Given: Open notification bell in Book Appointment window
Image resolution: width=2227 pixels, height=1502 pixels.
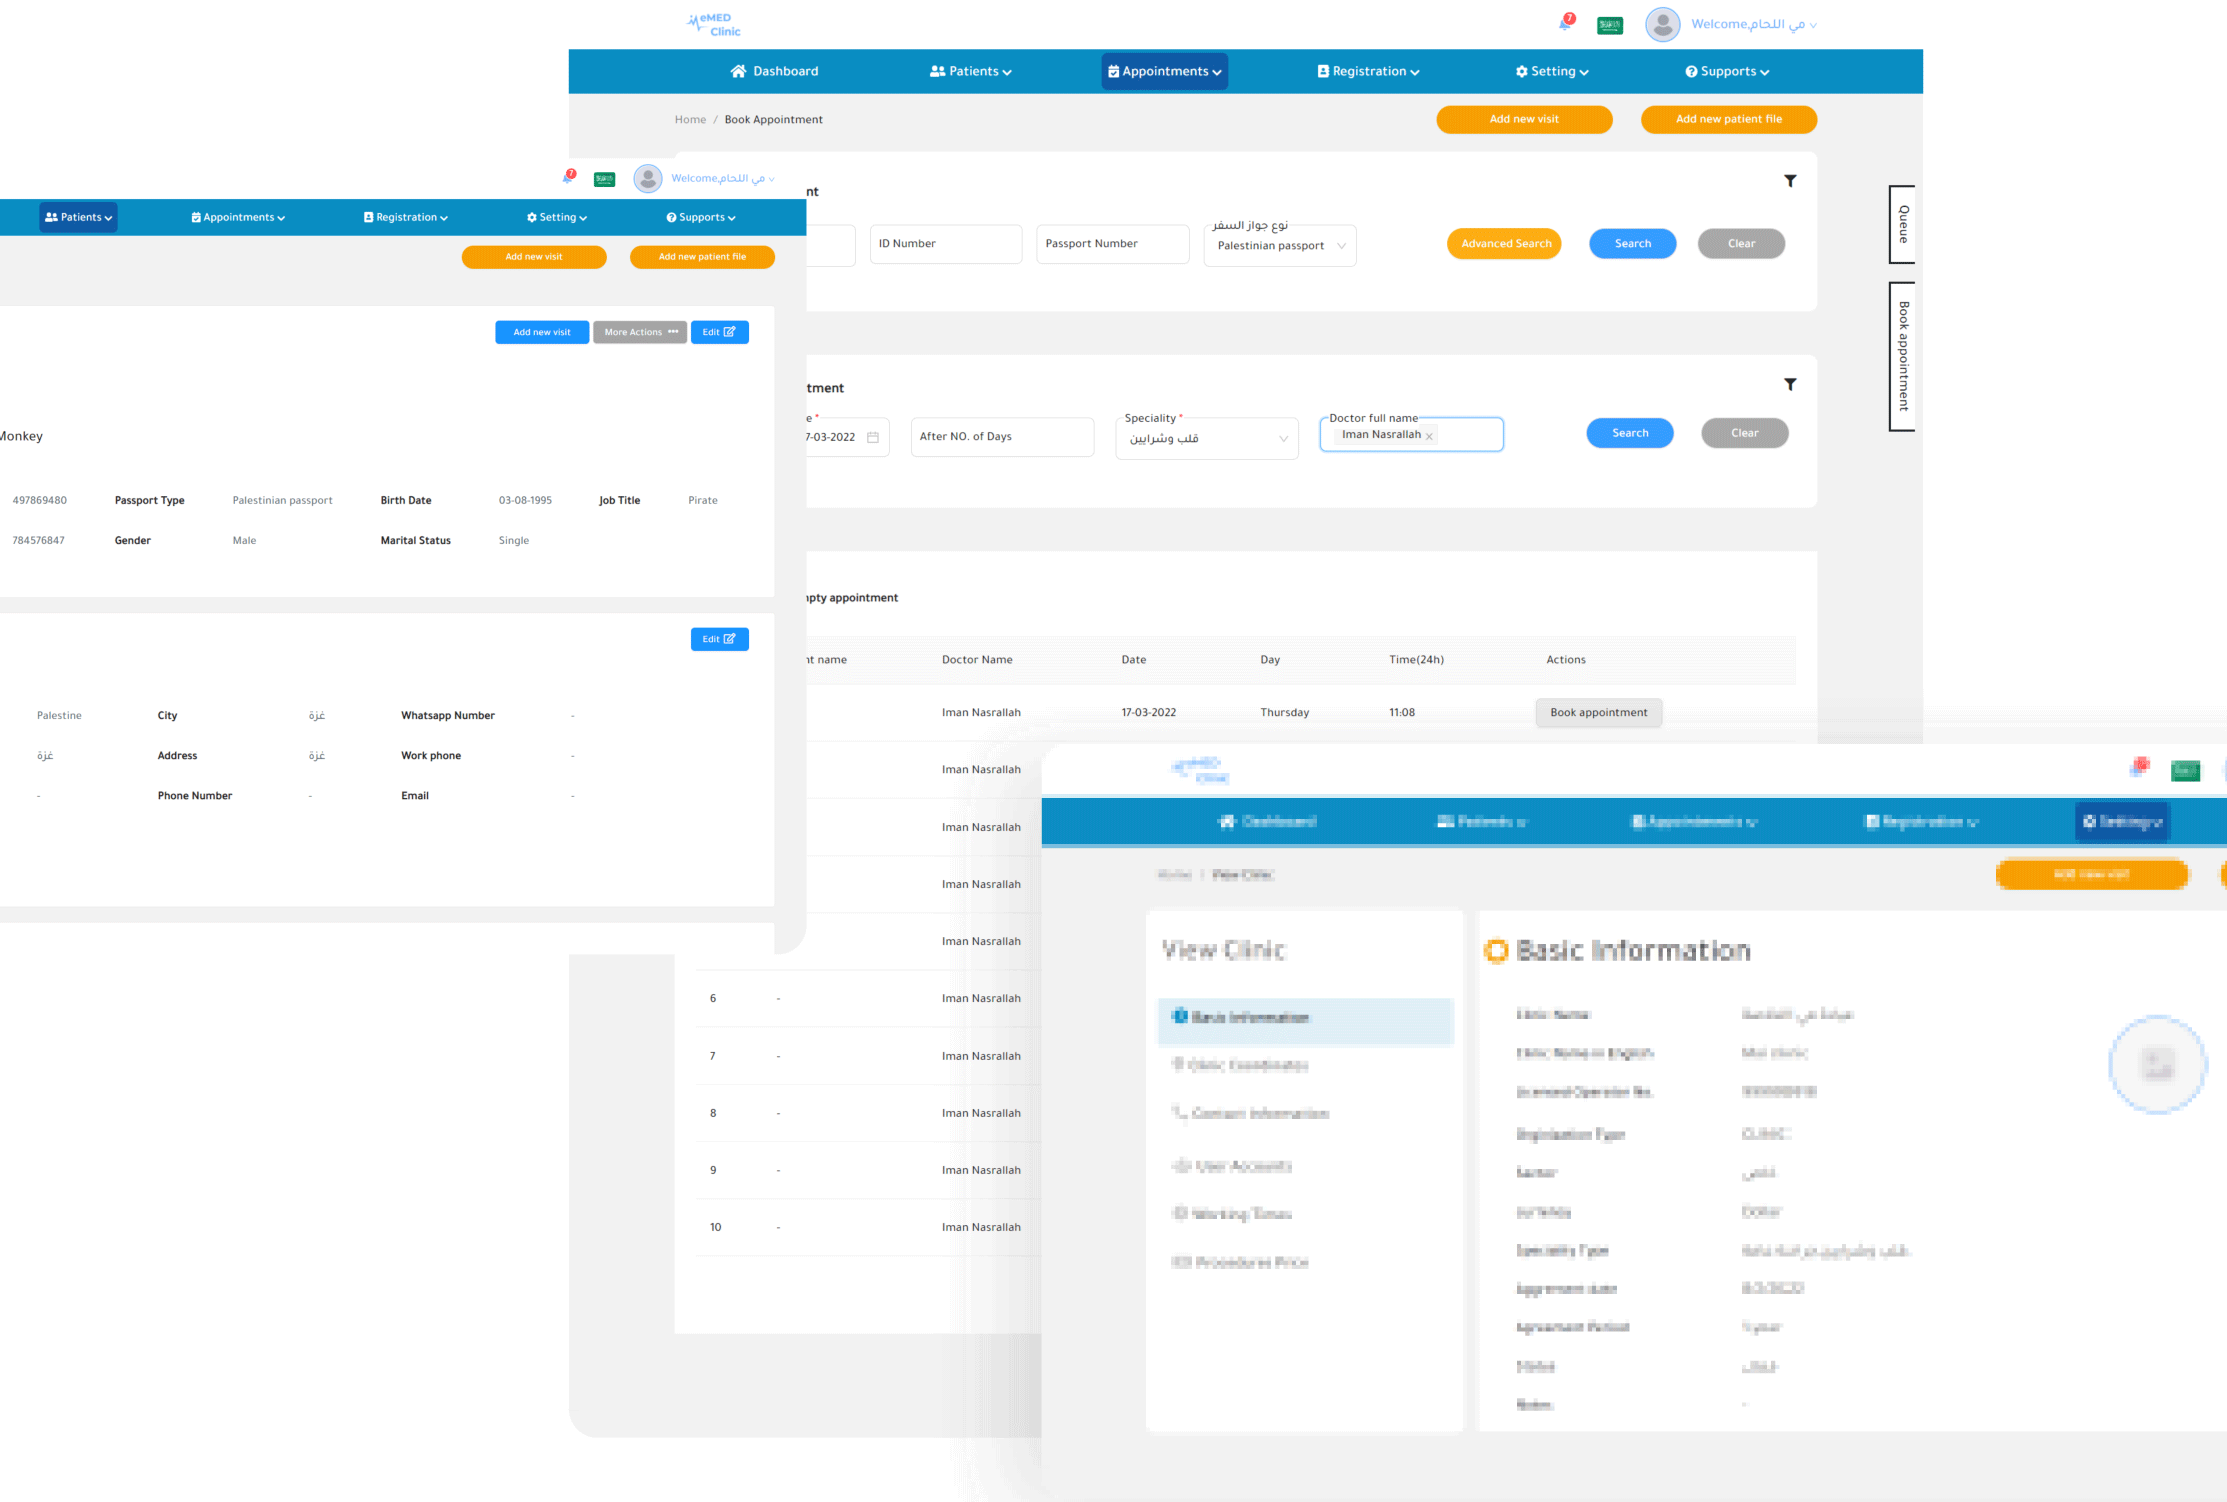Looking at the screenshot, I should pyautogui.click(x=1566, y=23).
